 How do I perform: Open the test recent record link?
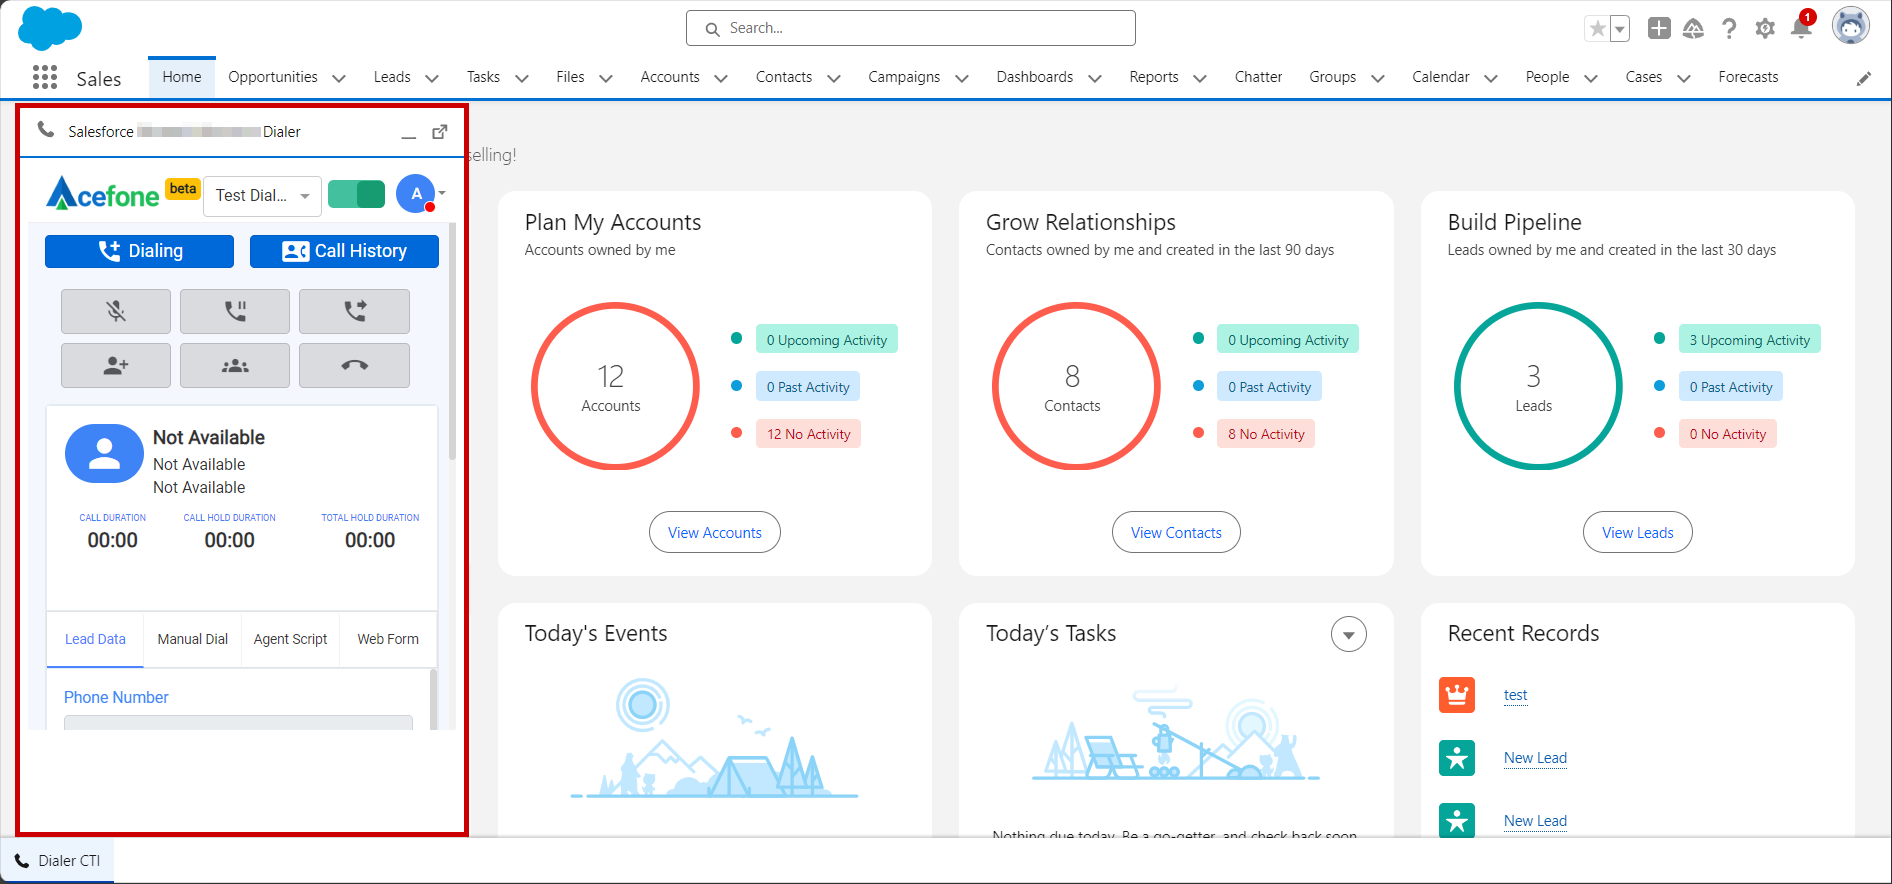[1515, 695]
